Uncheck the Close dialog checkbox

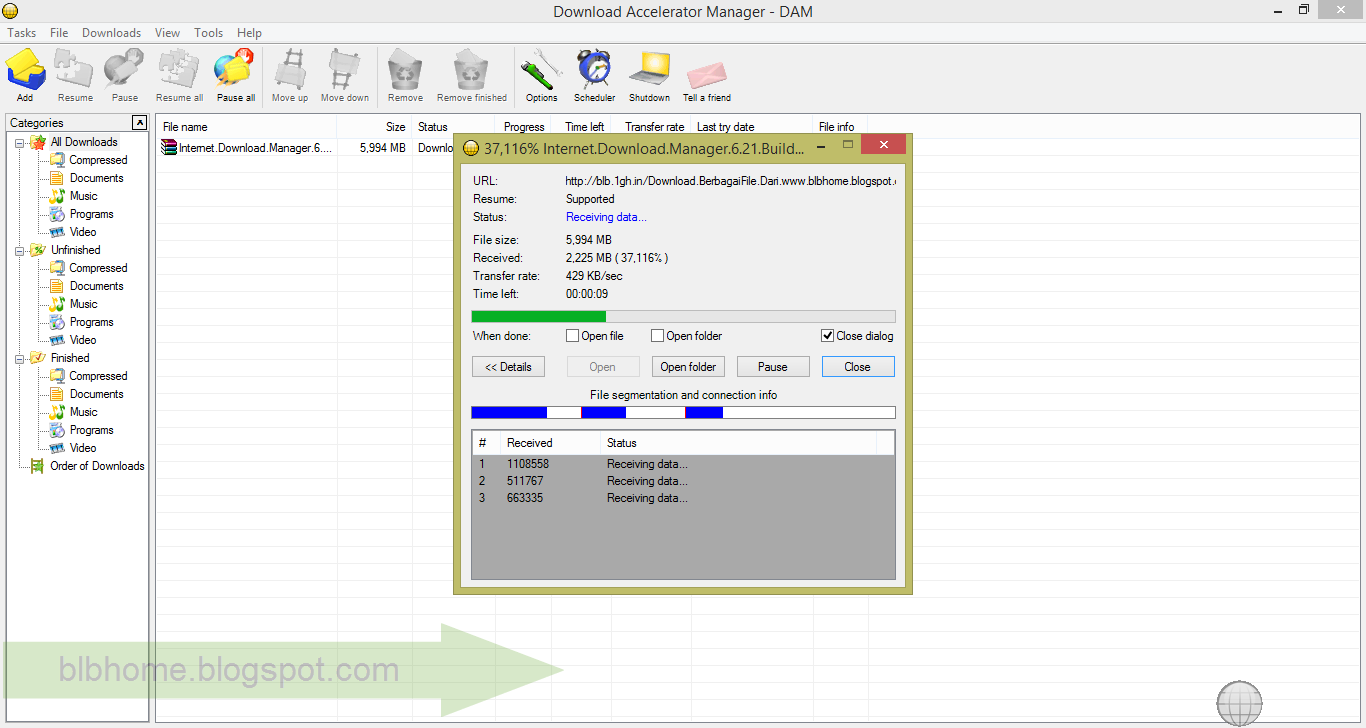coord(828,336)
